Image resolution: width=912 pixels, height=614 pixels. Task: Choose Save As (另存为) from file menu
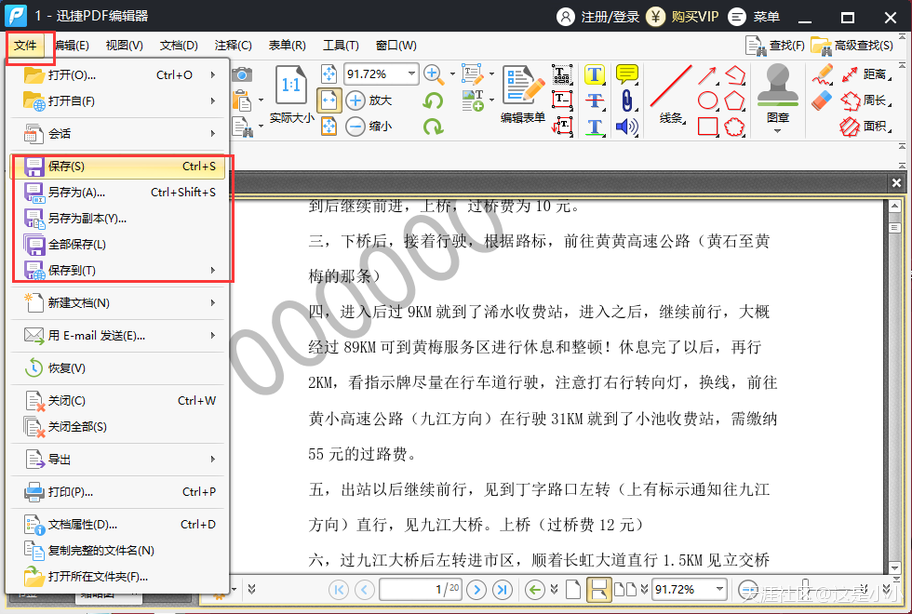point(119,192)
